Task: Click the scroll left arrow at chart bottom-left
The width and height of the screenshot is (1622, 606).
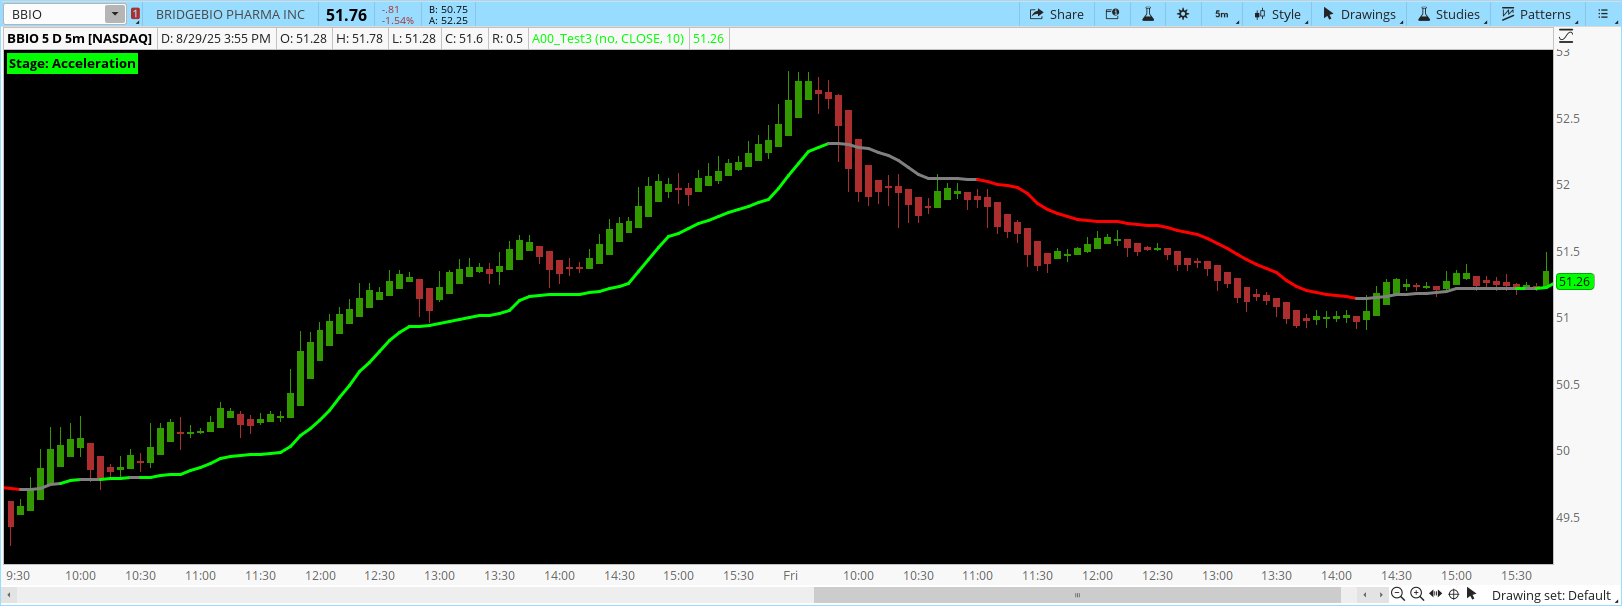Action: 10,595
